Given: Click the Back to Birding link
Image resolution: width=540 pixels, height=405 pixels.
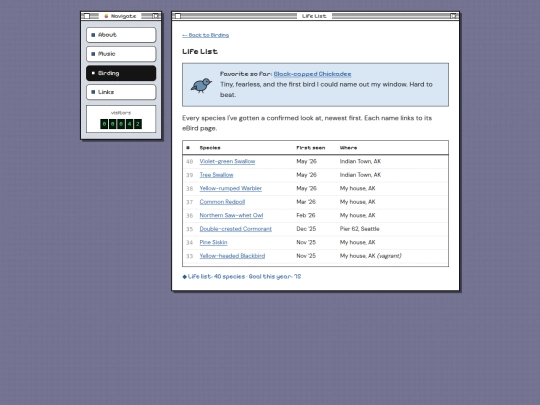Looking at the screenshot, I should (x=206, y=35).
